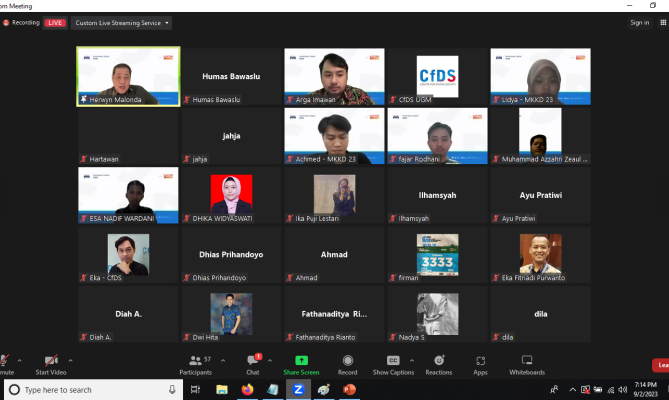This screenshot has width=669, height=400.
Task: Click the Sign in button
Action: [x=639, y=22]
